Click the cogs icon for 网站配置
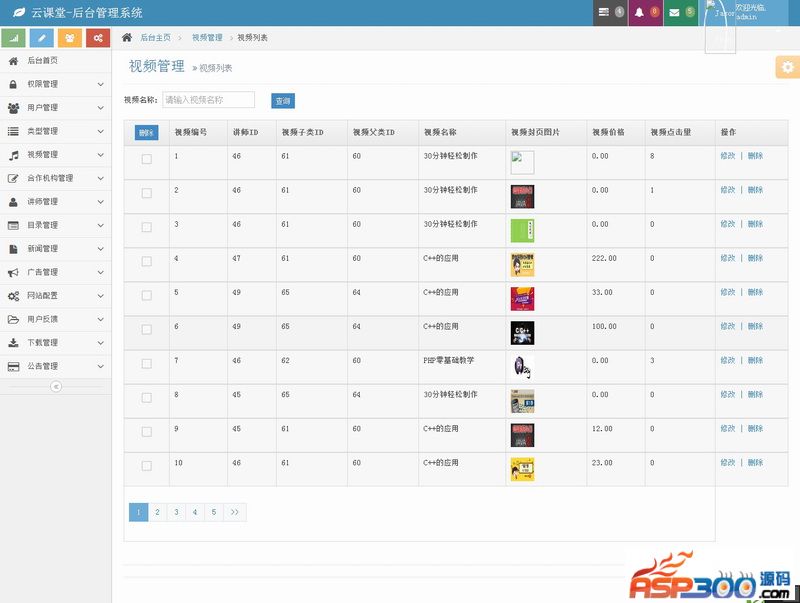Screen dimensions: 800x603 (13, 296)
